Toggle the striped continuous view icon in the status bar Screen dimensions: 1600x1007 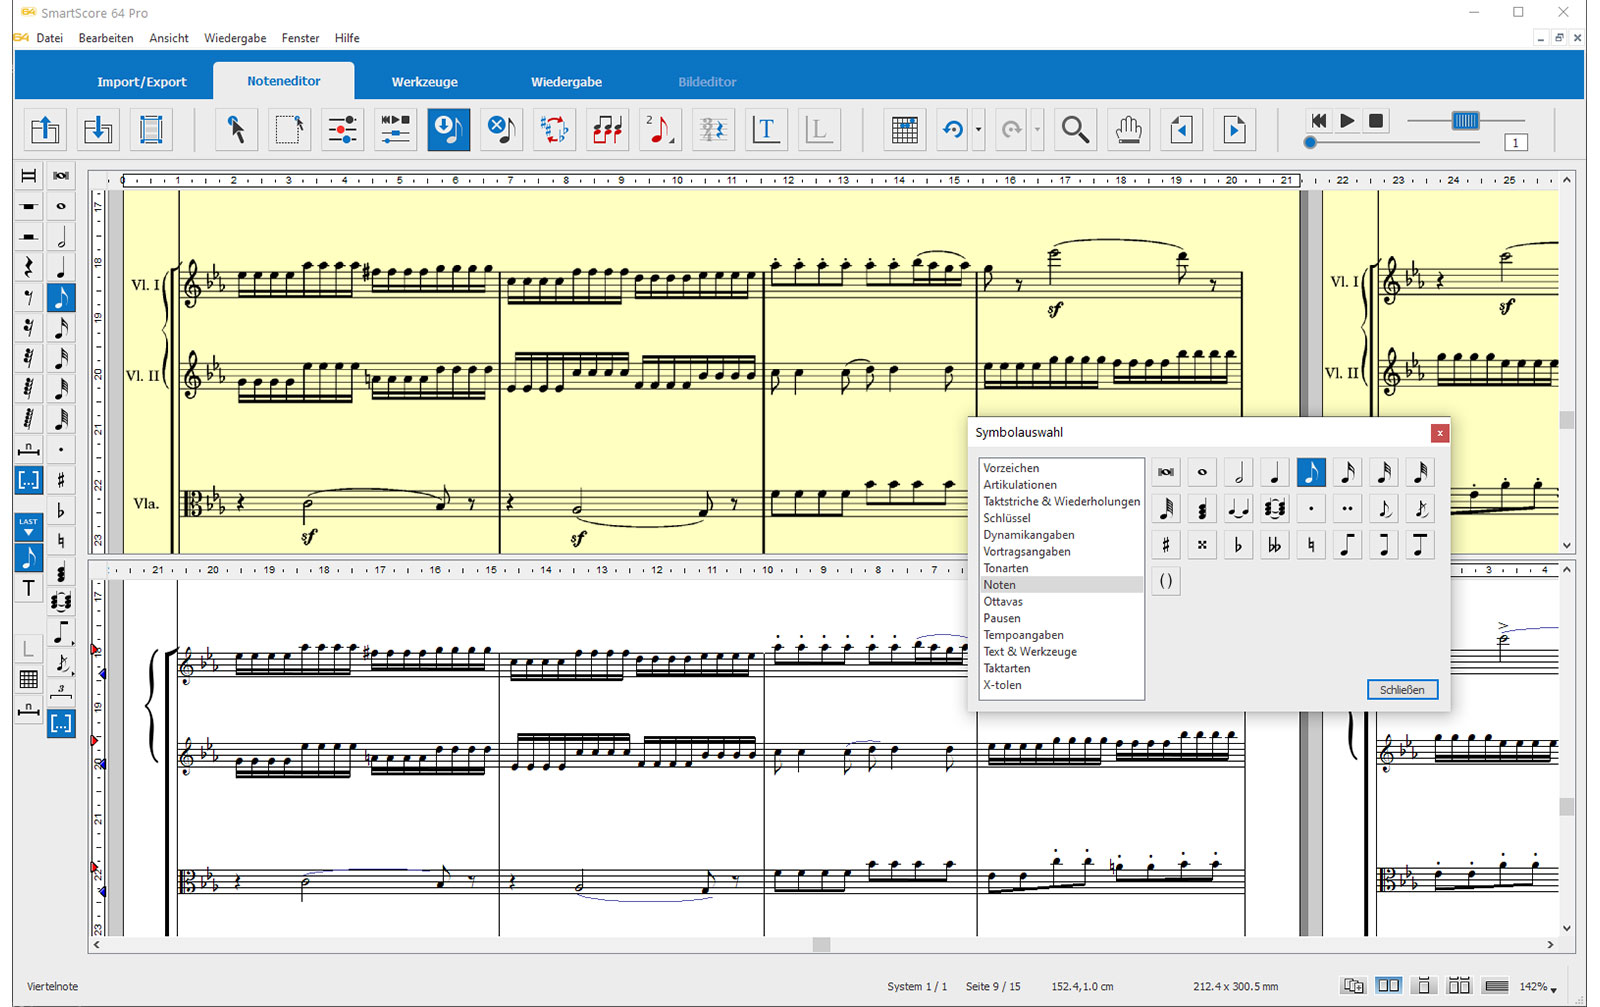(1496, 986)
